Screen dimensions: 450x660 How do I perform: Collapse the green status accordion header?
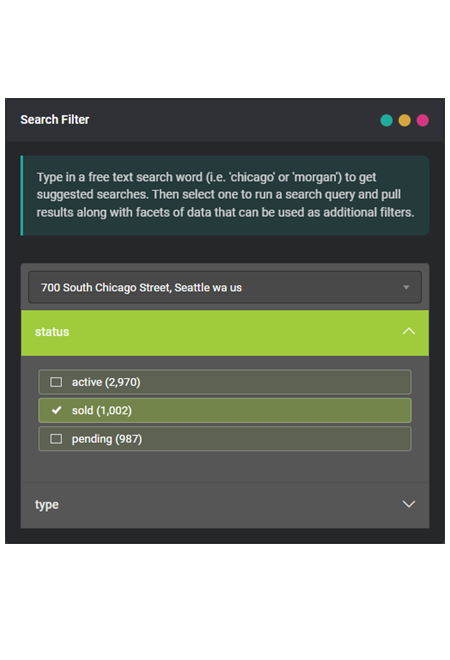point(225,333)
